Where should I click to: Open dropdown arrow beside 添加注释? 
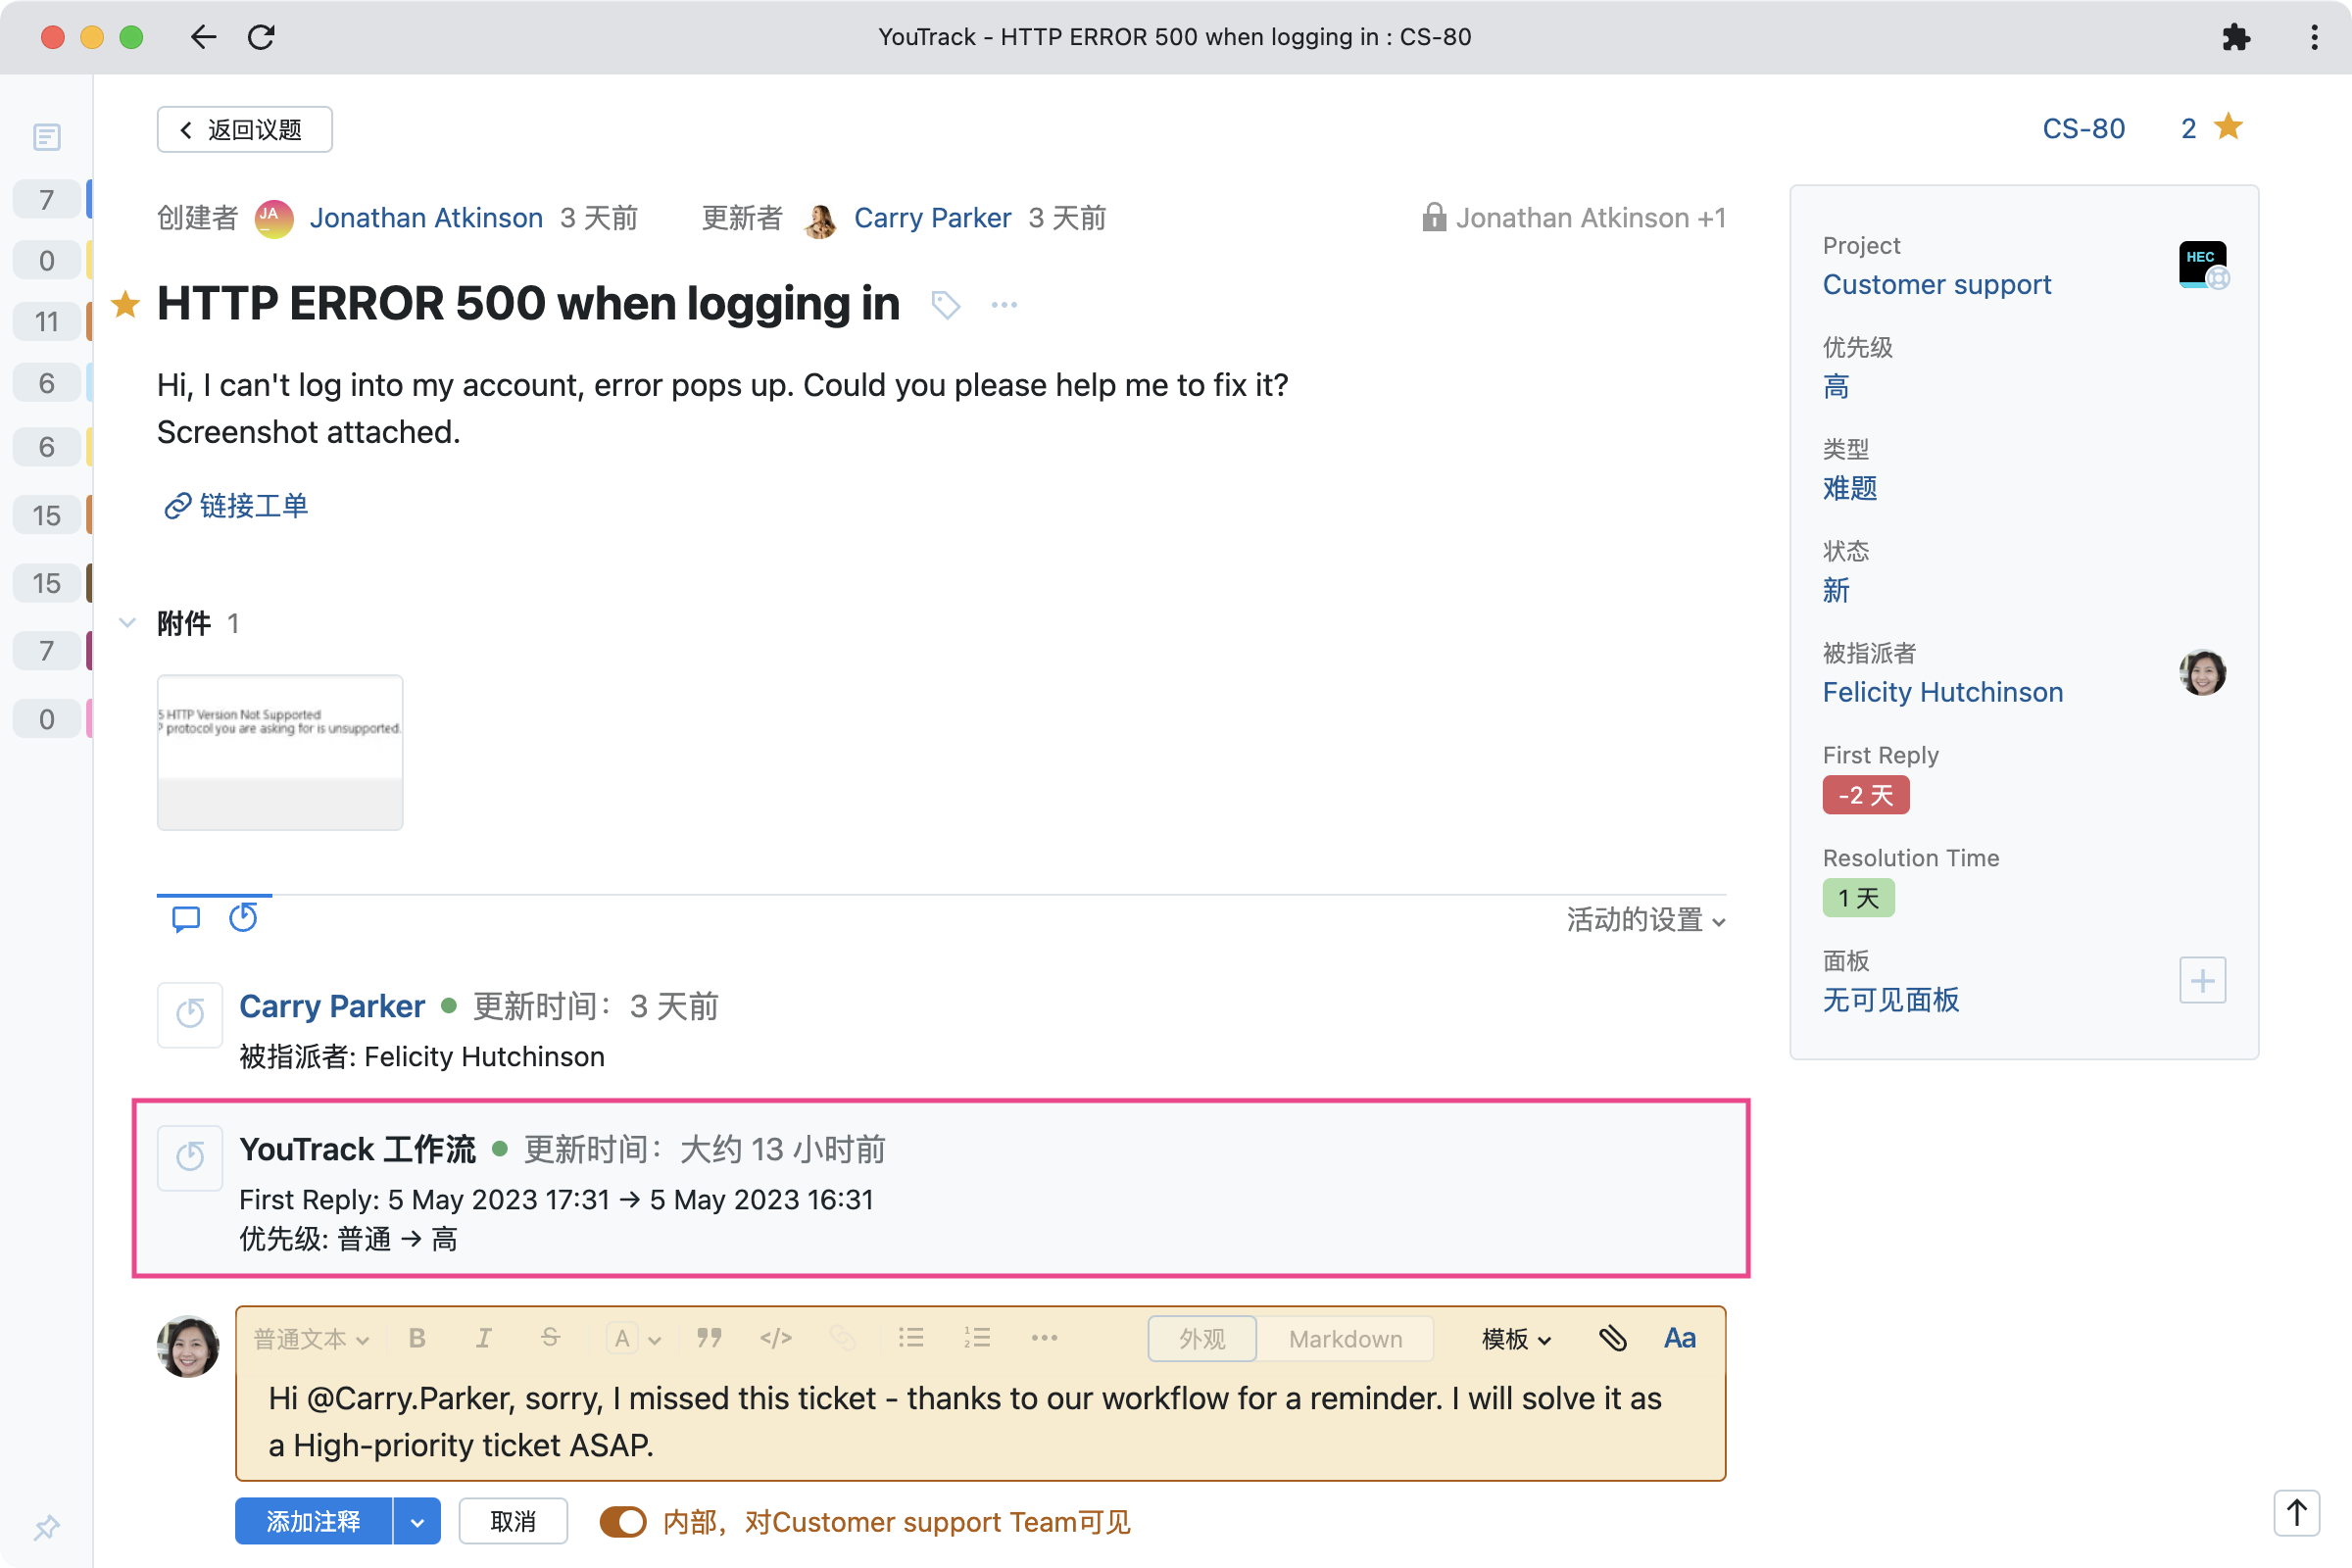coord(417,1522)
